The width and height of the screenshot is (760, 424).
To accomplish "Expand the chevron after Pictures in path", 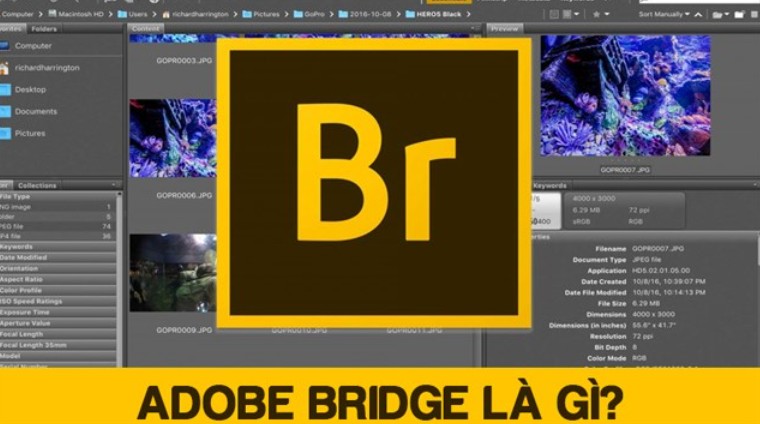I will 286,14.
